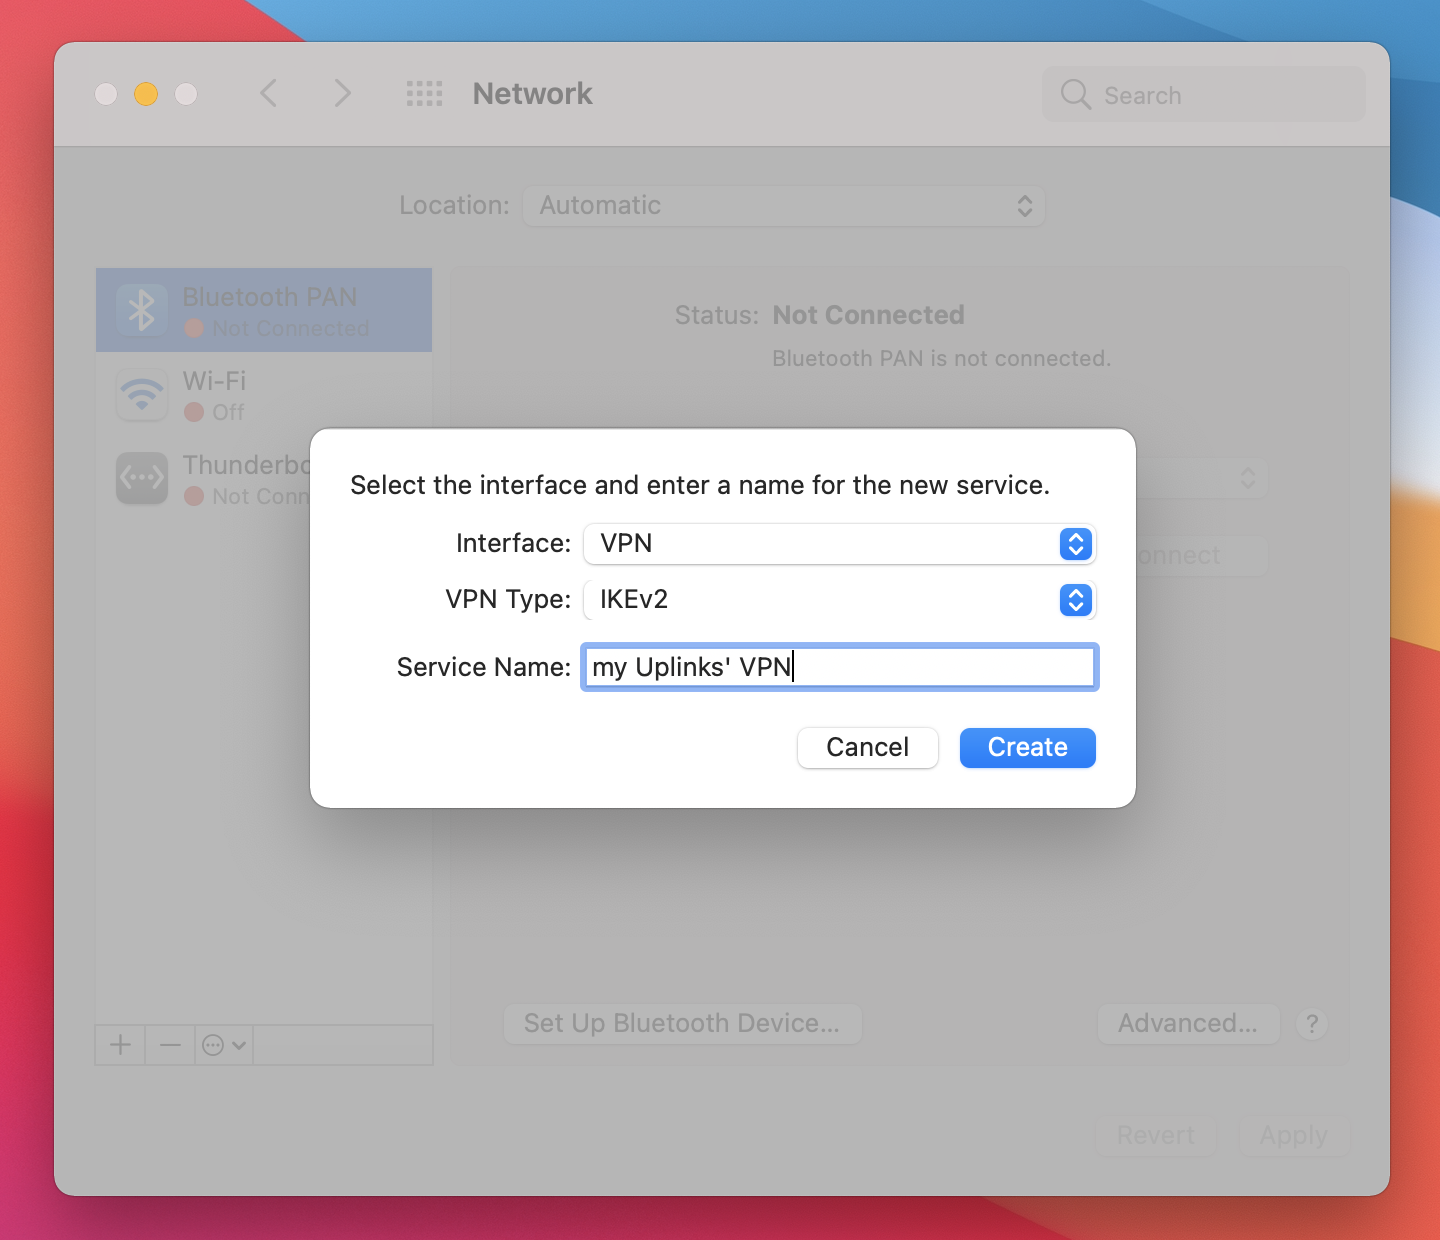
Task: Click the Thunderbolt service icon
Action: pos(141,479)
